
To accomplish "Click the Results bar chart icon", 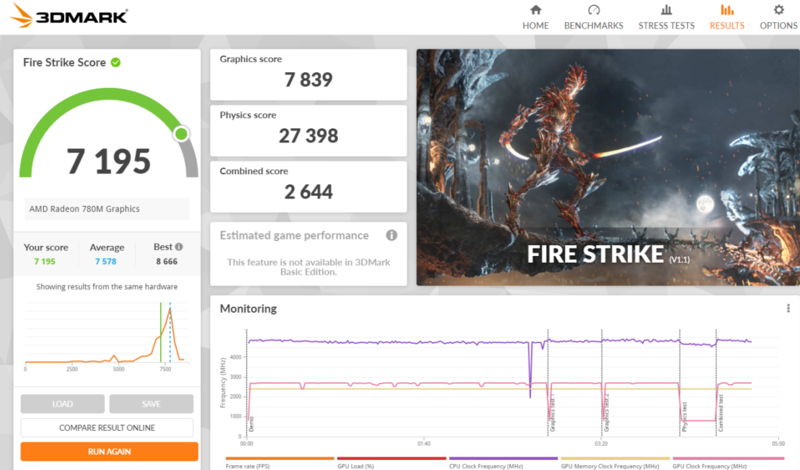I will pos(727,10).
